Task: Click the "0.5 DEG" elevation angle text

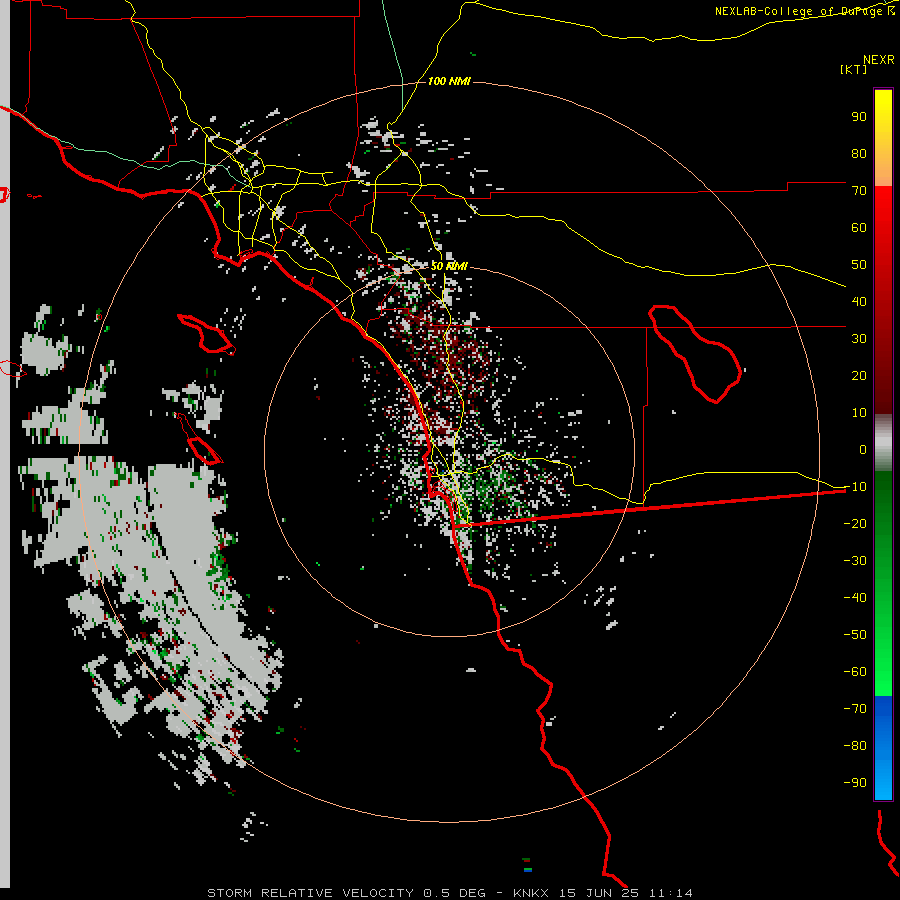Action: click(455, 893)
